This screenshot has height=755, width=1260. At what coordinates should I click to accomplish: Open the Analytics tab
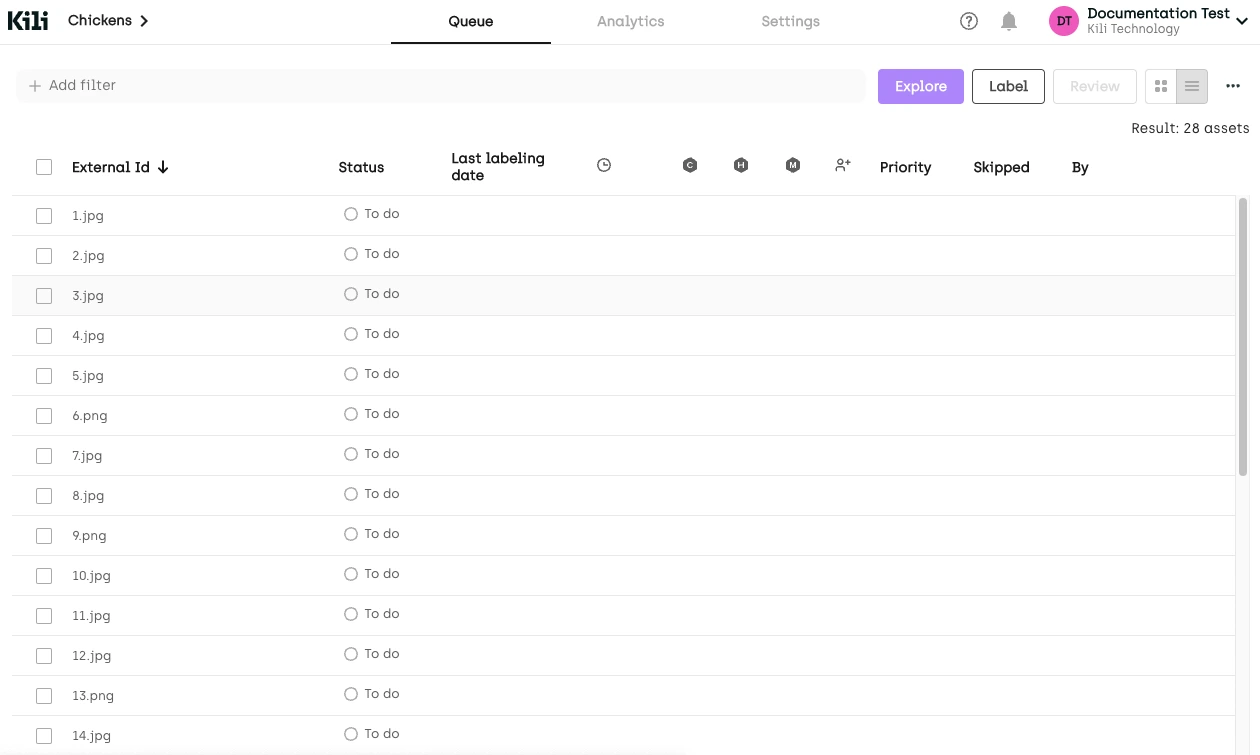(x=630, y=22)
